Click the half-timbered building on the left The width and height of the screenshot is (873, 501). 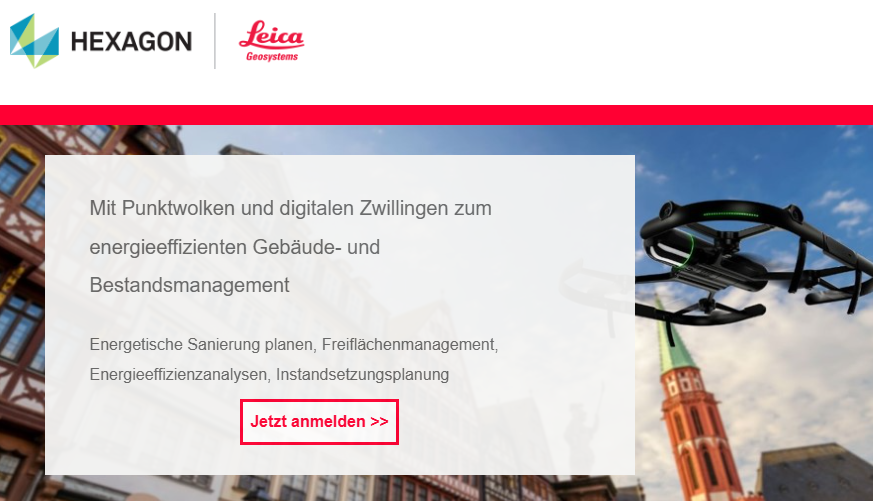click(22, 312)
